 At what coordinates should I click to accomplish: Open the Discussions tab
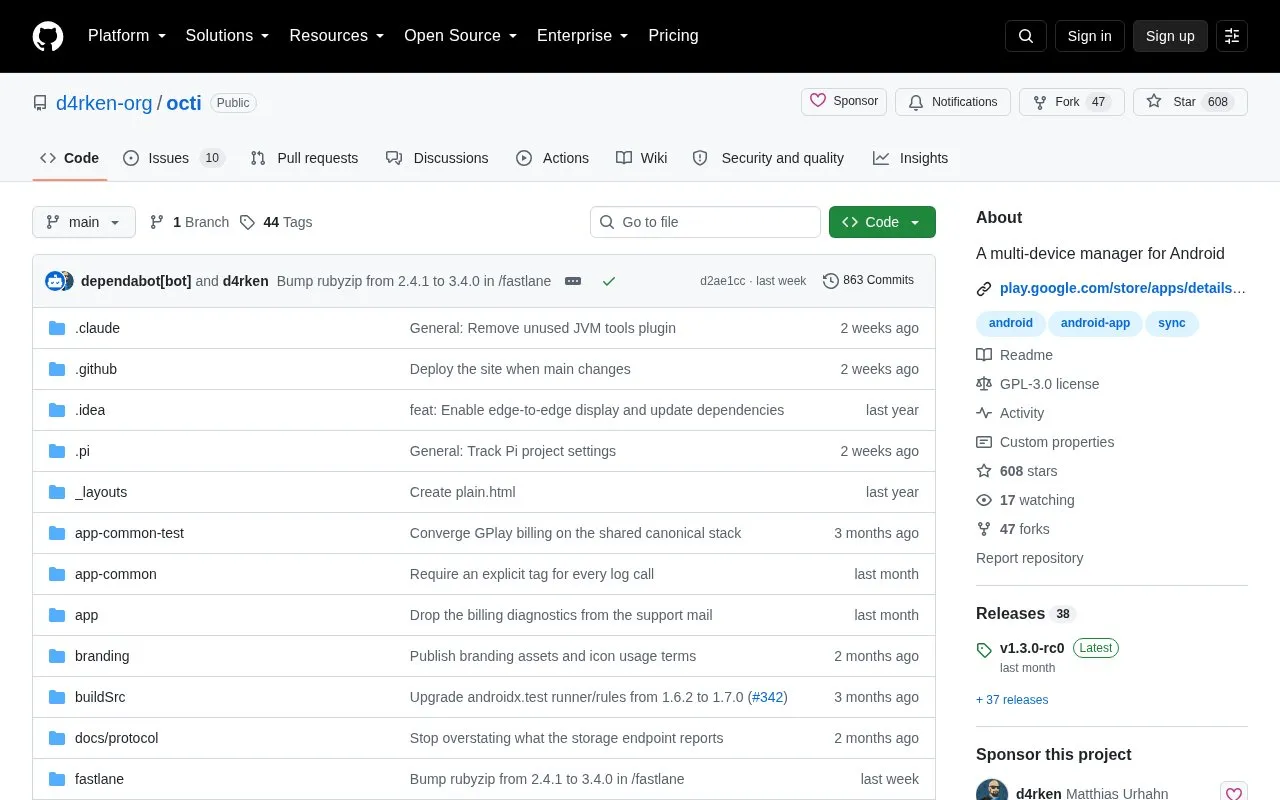click(437, 158)
